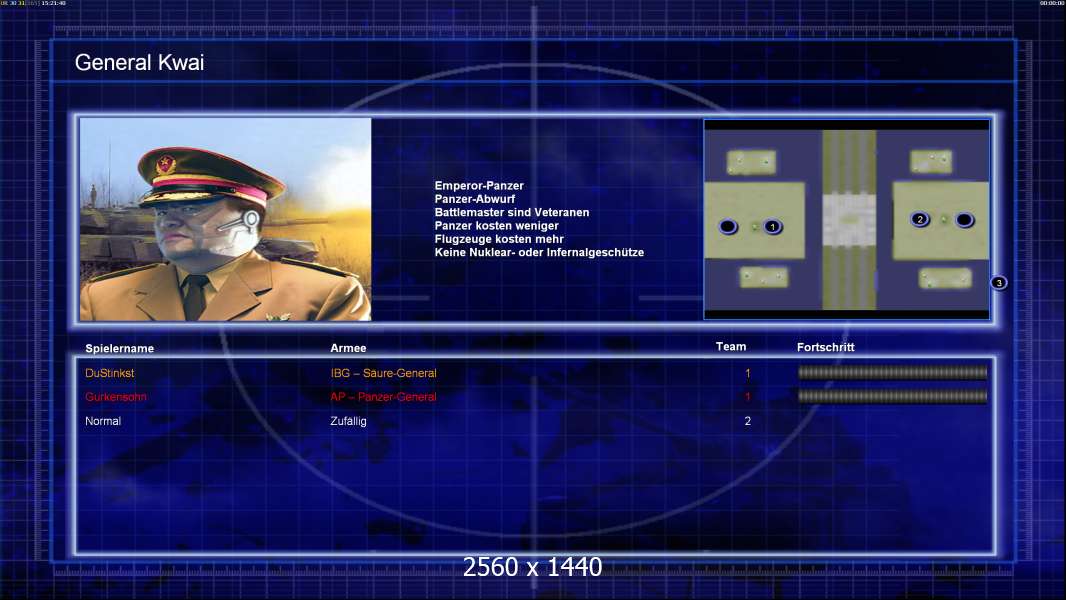1066x600 pixels.
Task: Click team number 1 for Gurkensohn
Action: pos(748,397)
